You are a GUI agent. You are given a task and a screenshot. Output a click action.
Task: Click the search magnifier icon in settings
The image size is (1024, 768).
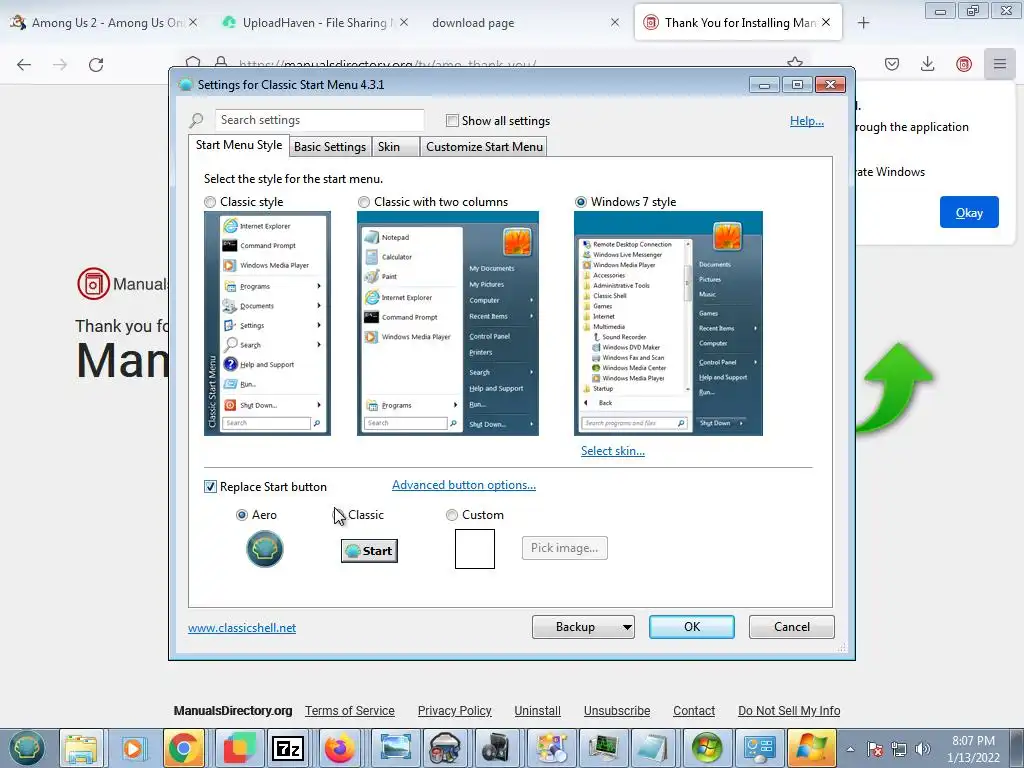pyautogui.click(x=197, y=120)
